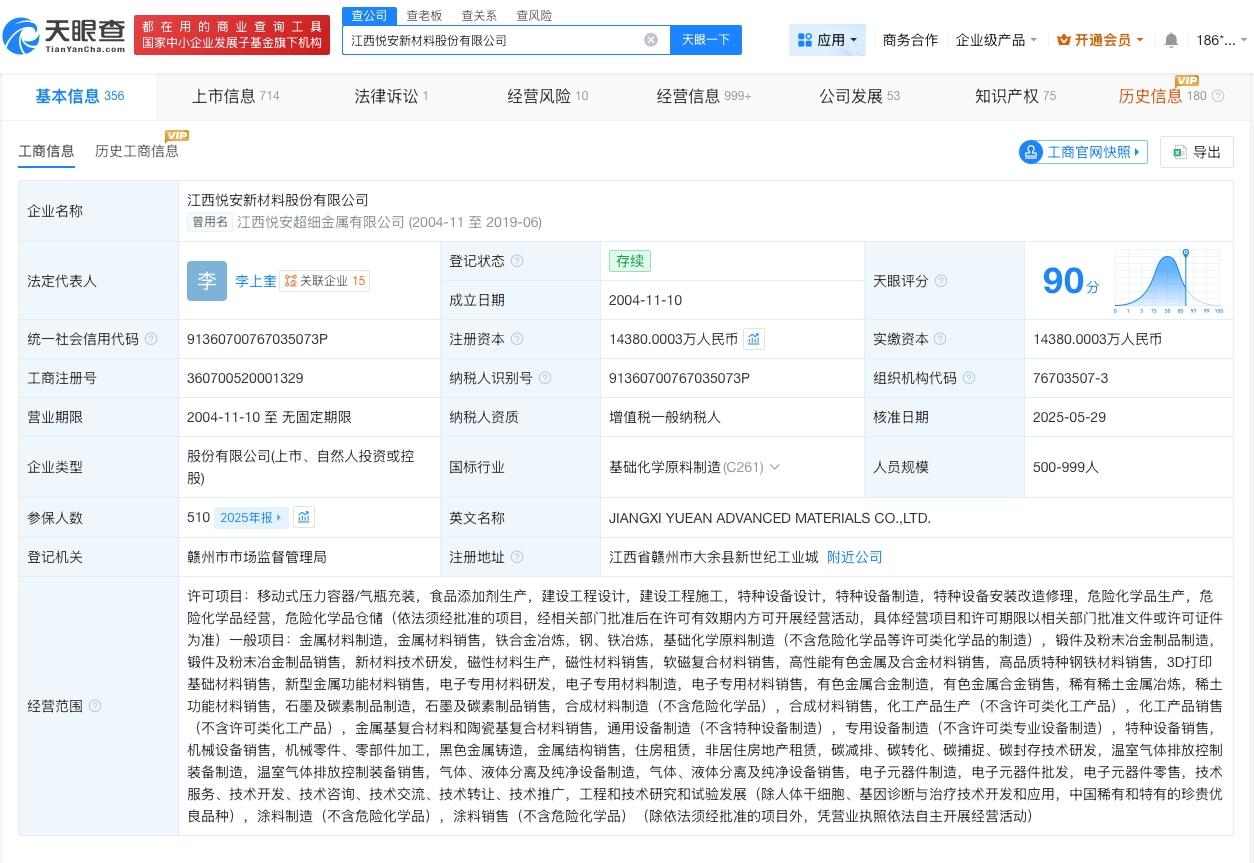Open the 知识产权 tab
The height and width of the screenshot is (863, 1254).
point(1015,96)
